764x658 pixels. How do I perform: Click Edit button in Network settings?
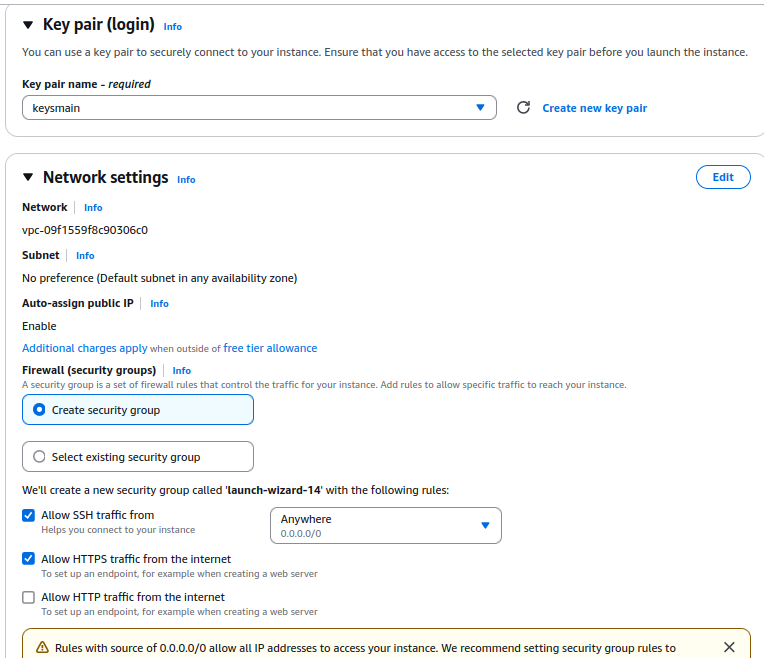click(722, 177)
